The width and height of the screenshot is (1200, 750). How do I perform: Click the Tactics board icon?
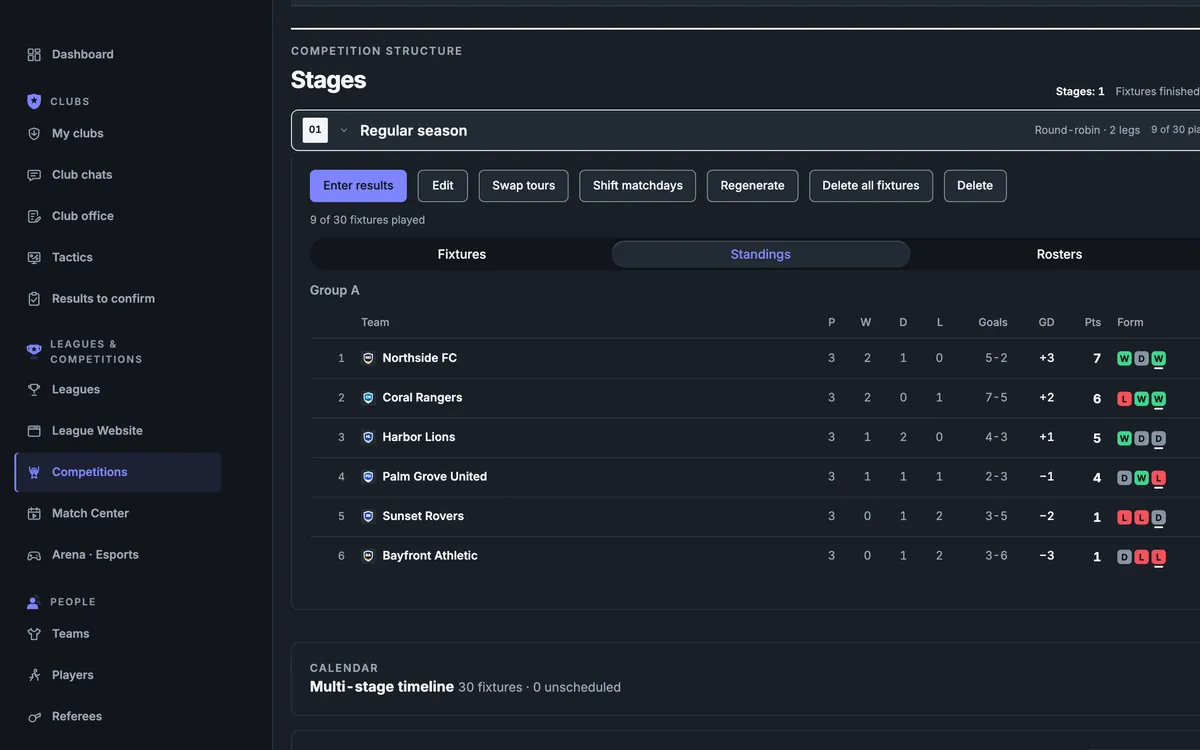(34, 257)
